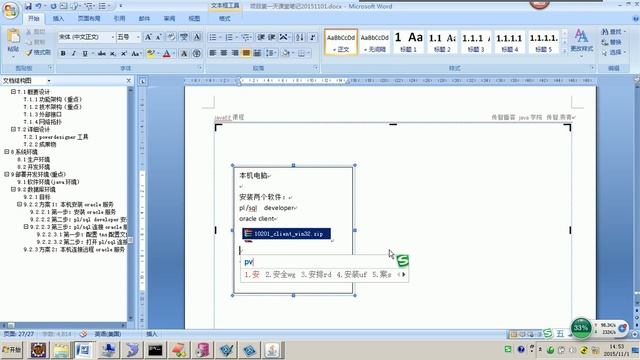Switch to the 邮件 ribbon tab
Screen dimensions: 640x360
coord(144,19)
